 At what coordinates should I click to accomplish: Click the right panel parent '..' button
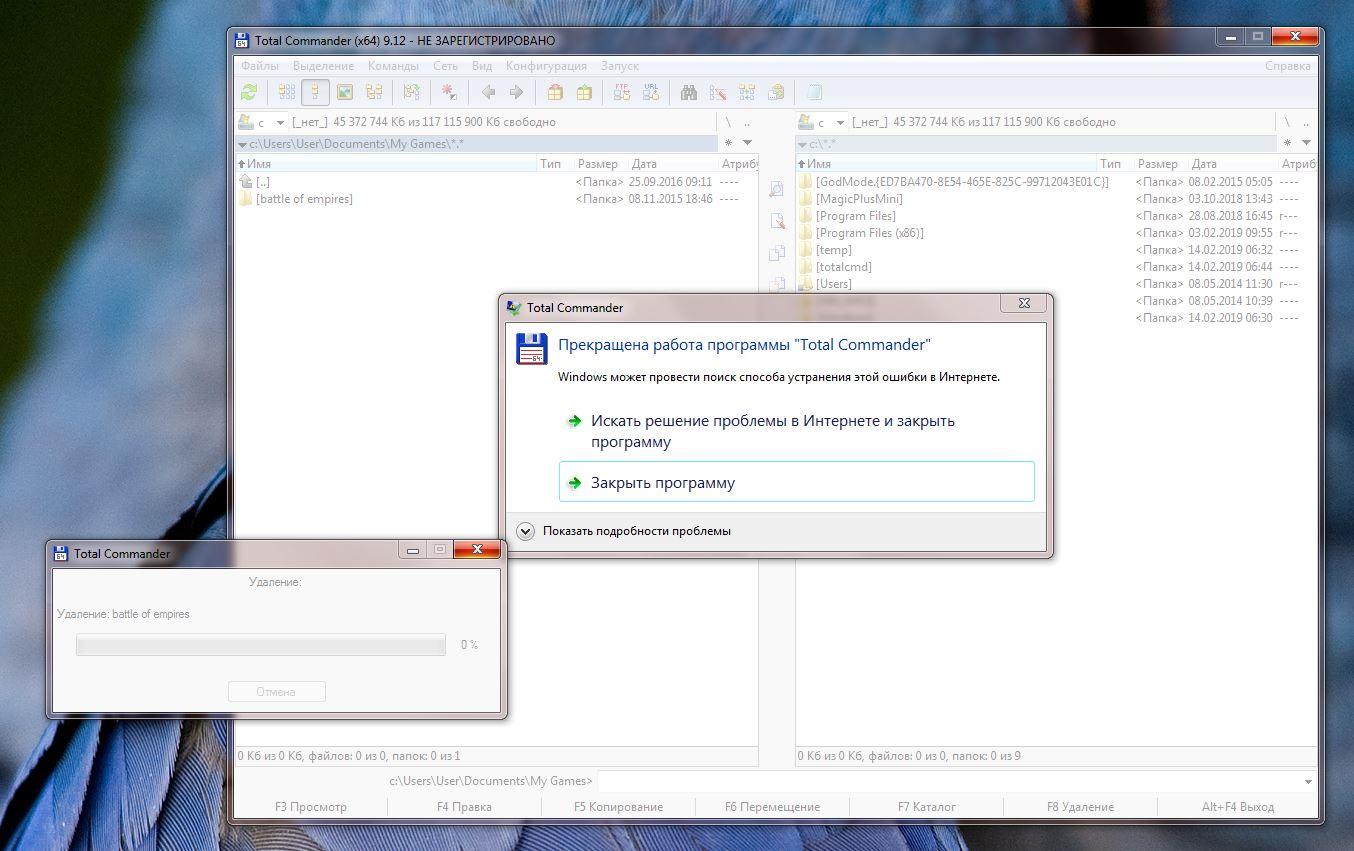[1306, 122]
